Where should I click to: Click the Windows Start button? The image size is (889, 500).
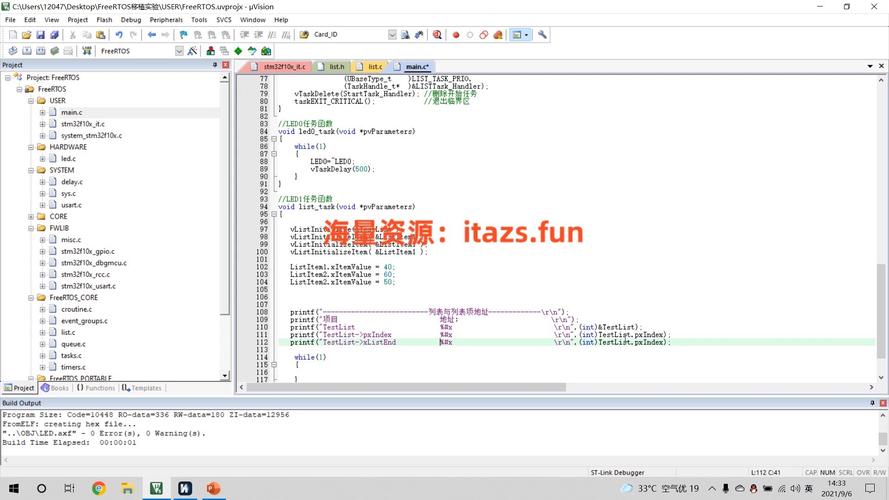coord(14,488)
